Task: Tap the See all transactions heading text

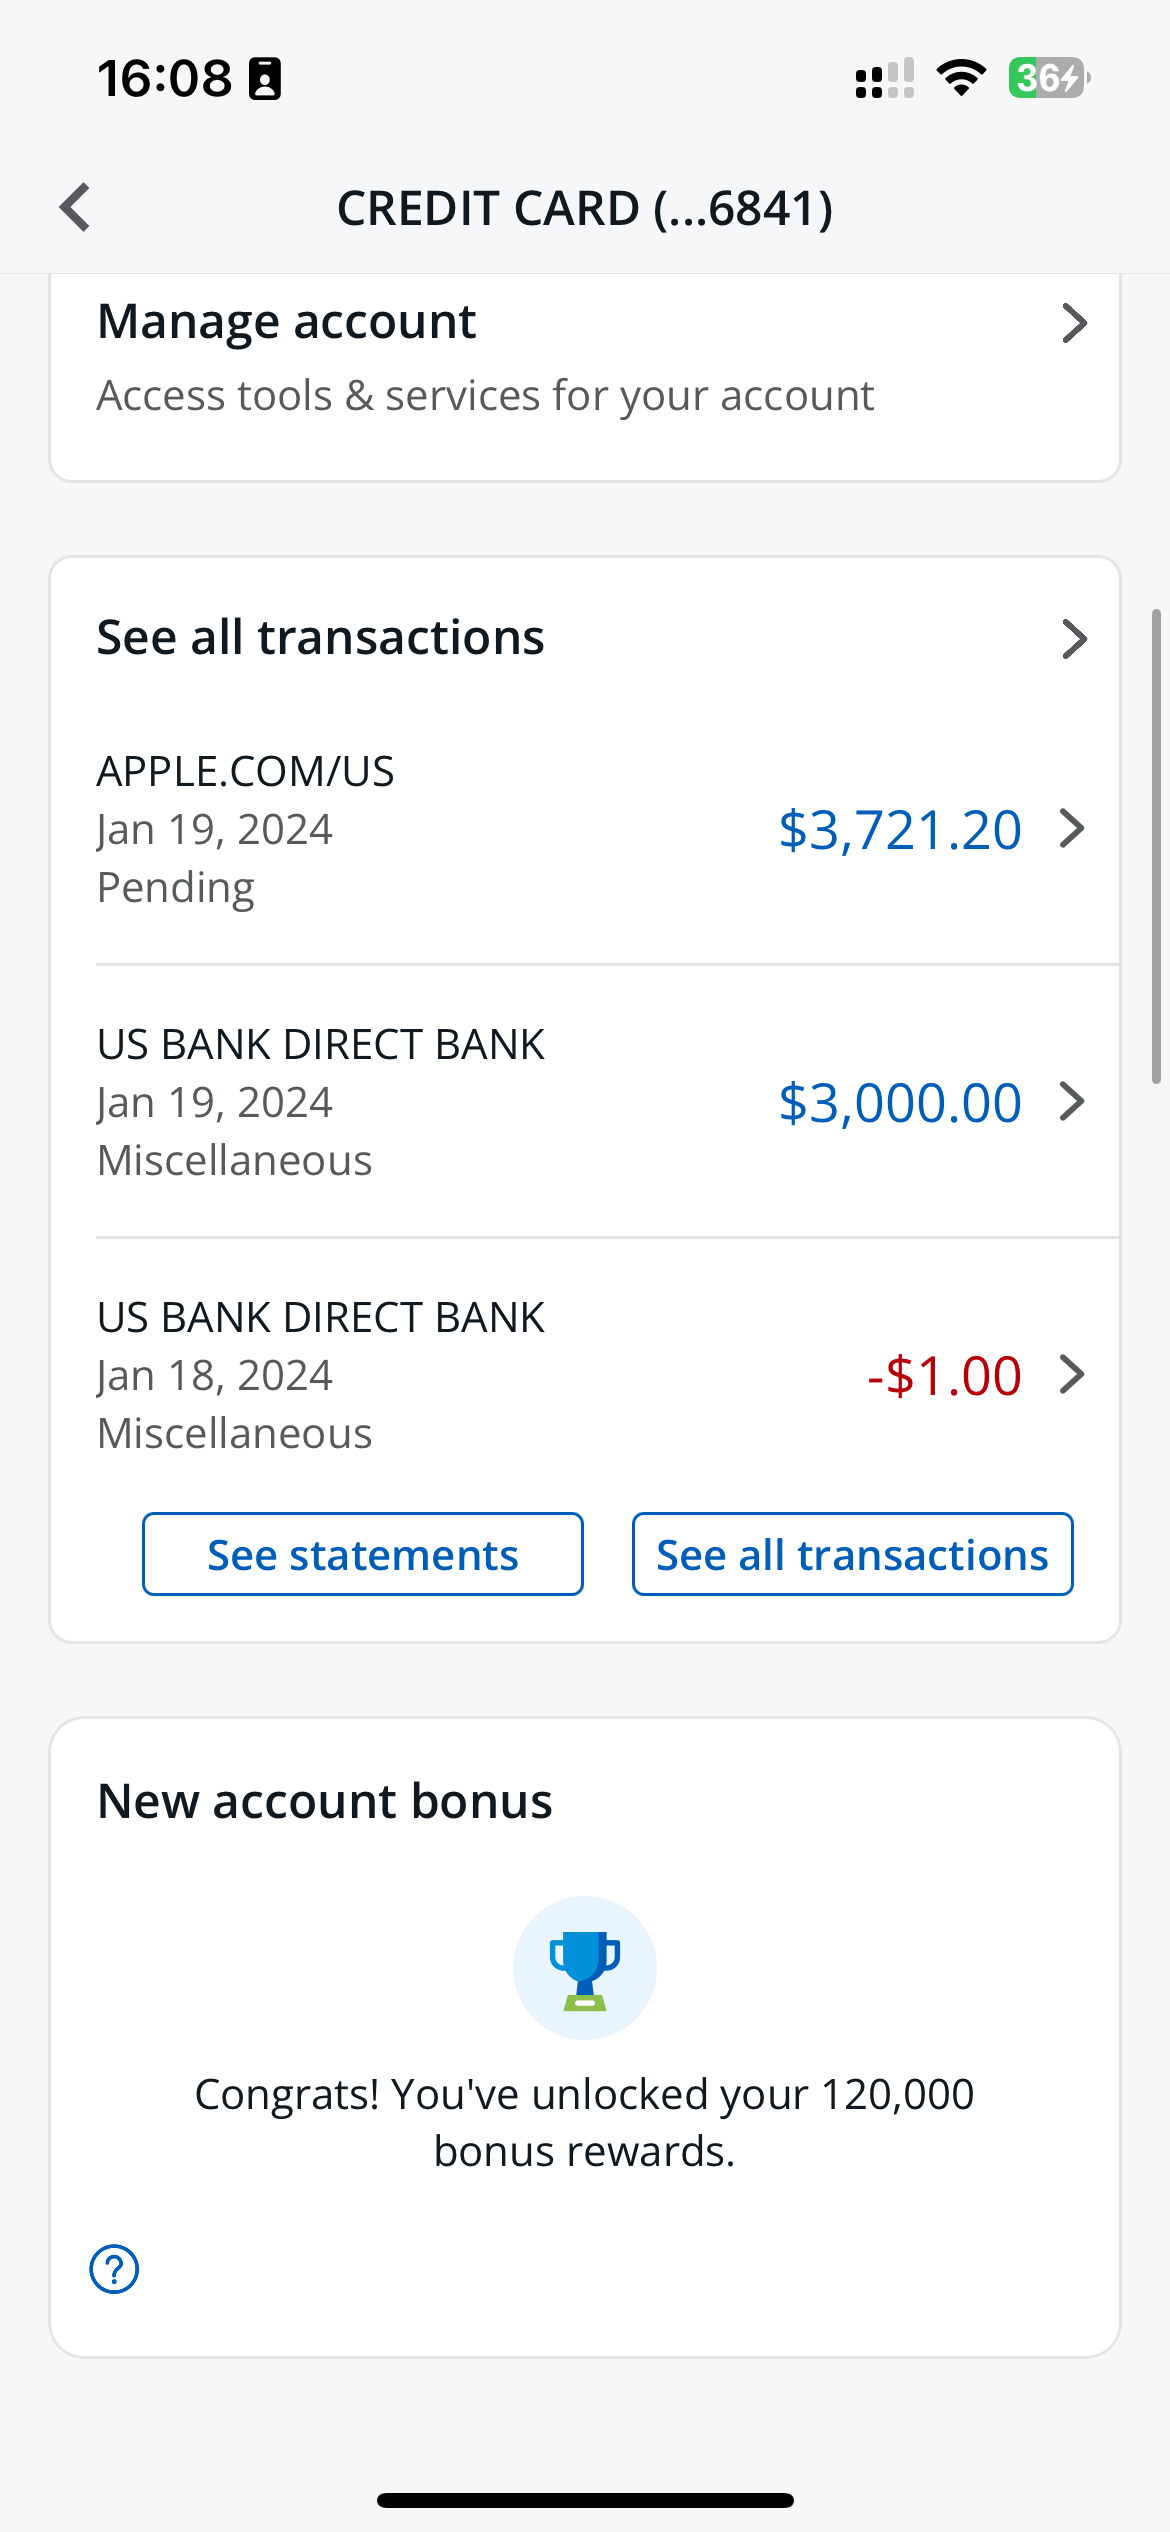Action: coord(320,638)
